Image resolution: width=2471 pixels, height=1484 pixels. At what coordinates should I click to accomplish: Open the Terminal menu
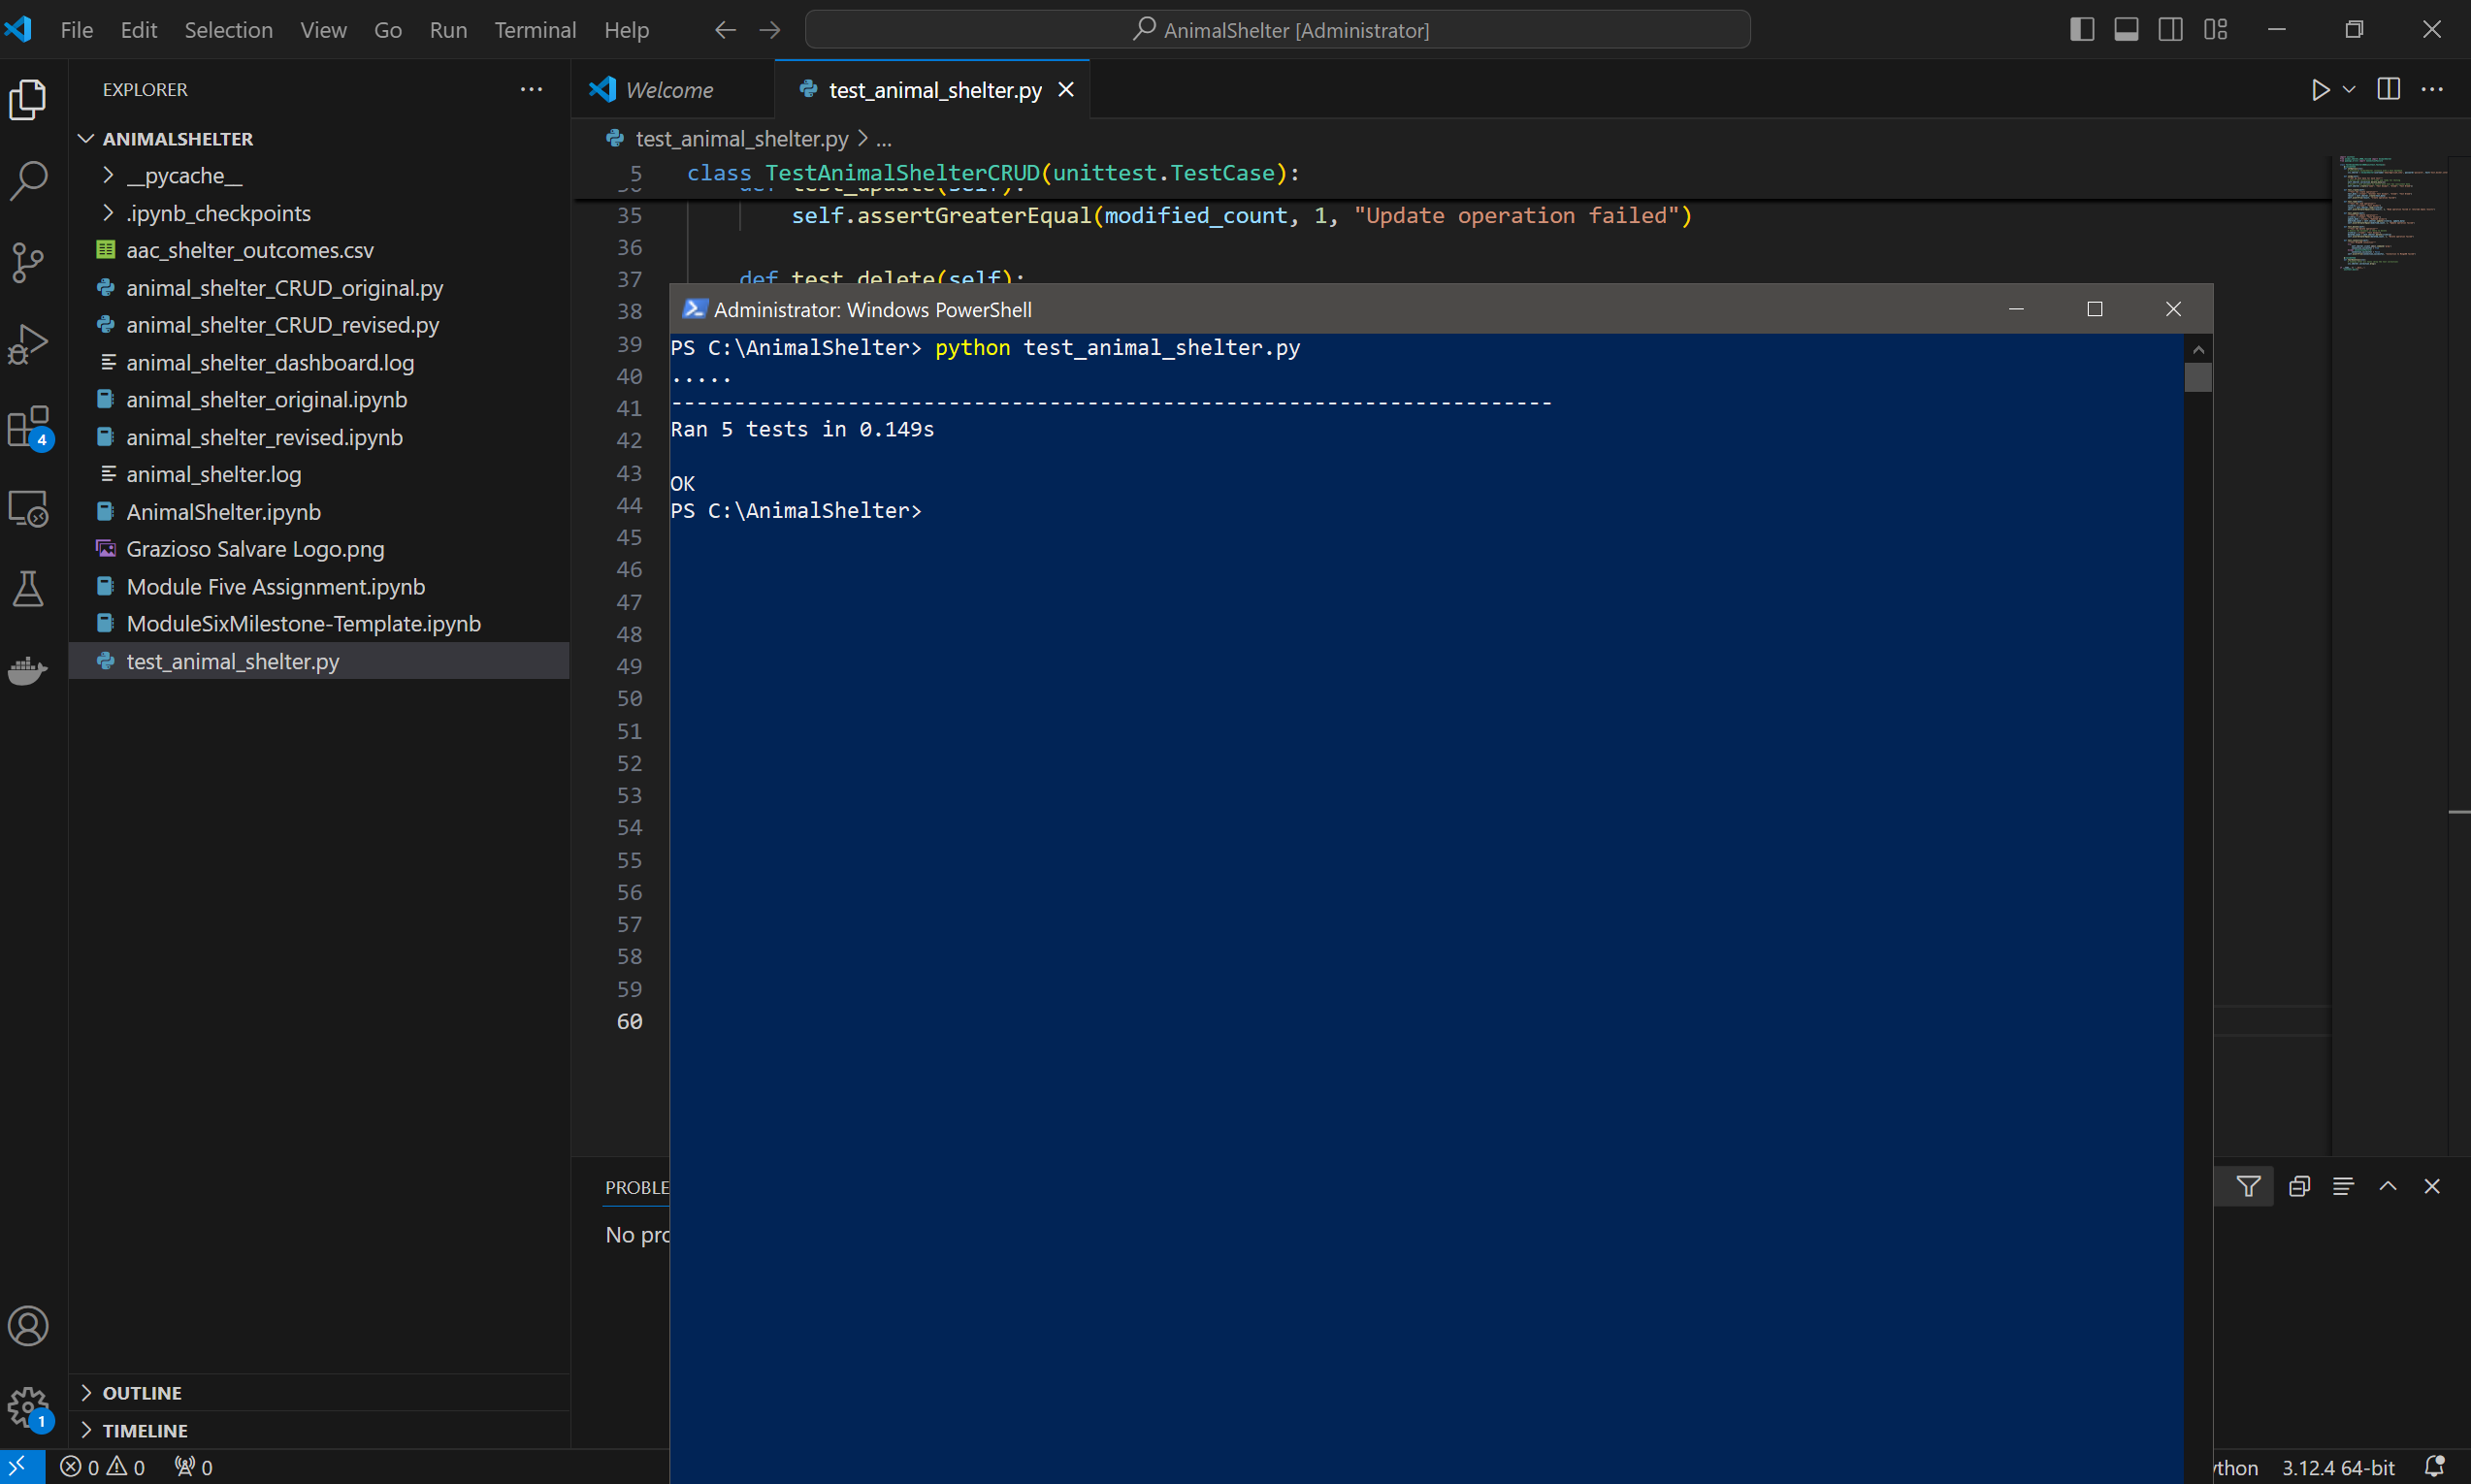pyautogui.click(x=535, y=30)
